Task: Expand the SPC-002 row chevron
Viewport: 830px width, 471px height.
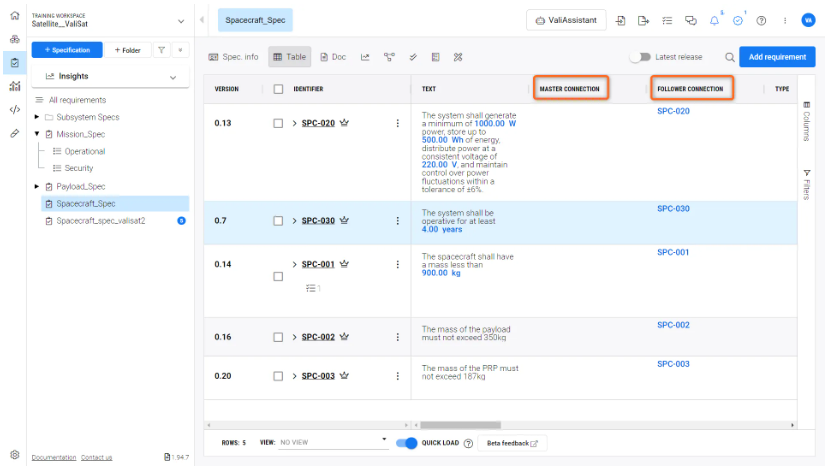Action: coord(294,337)
